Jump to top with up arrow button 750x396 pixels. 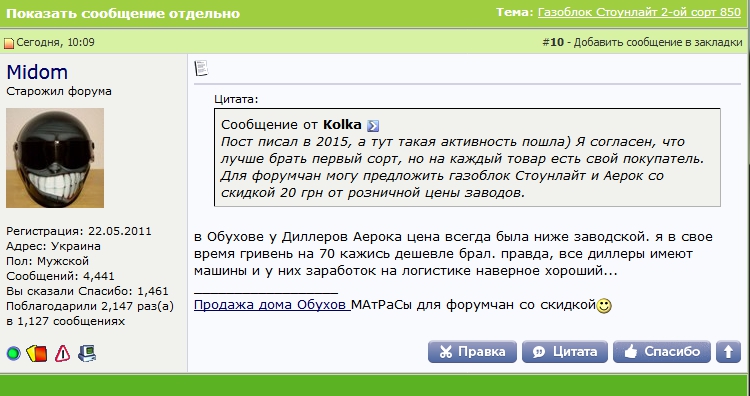point(728,352)
